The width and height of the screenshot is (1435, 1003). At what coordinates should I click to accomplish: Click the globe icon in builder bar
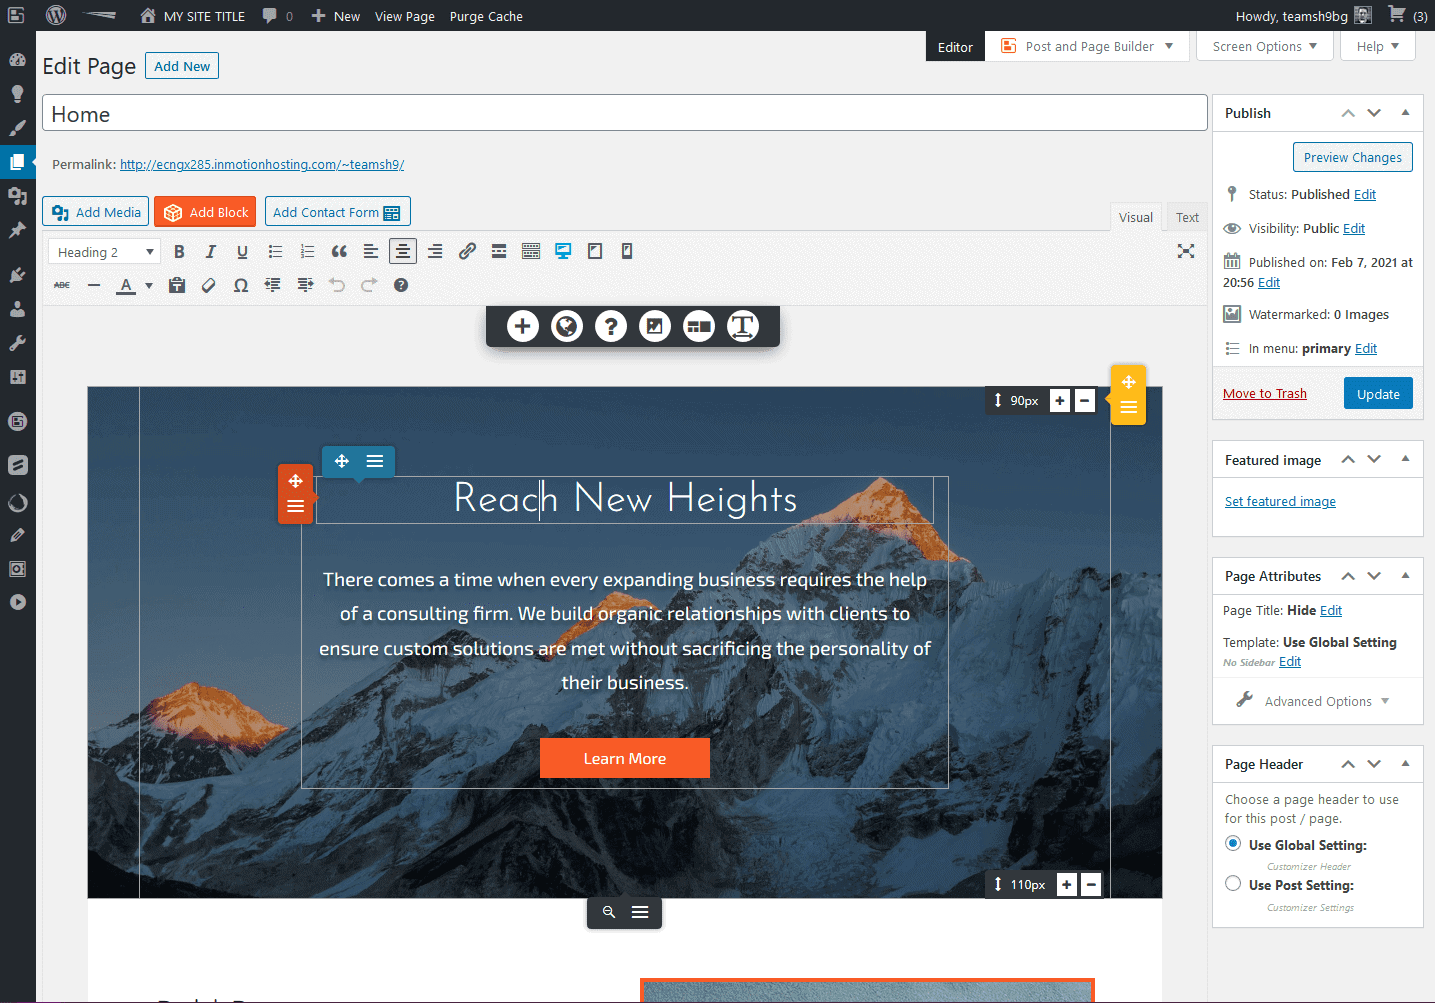coord(567,326)
